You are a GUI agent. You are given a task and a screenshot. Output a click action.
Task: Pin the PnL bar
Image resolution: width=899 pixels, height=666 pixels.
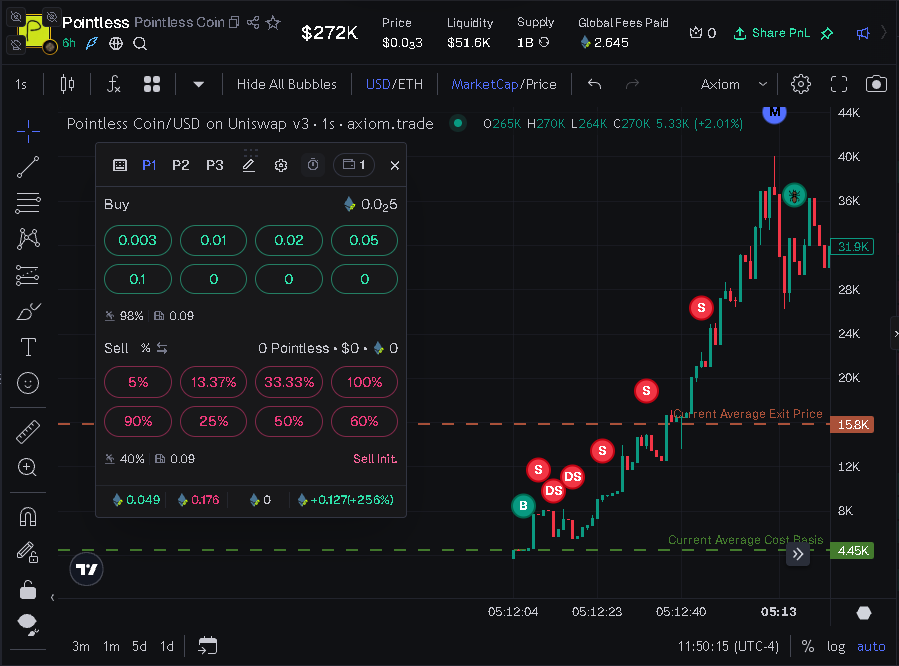pos(827,34)
